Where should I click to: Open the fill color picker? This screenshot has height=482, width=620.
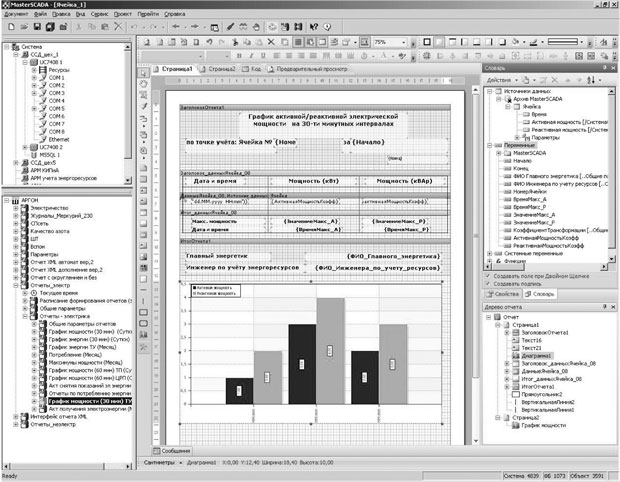pos(518,42)
